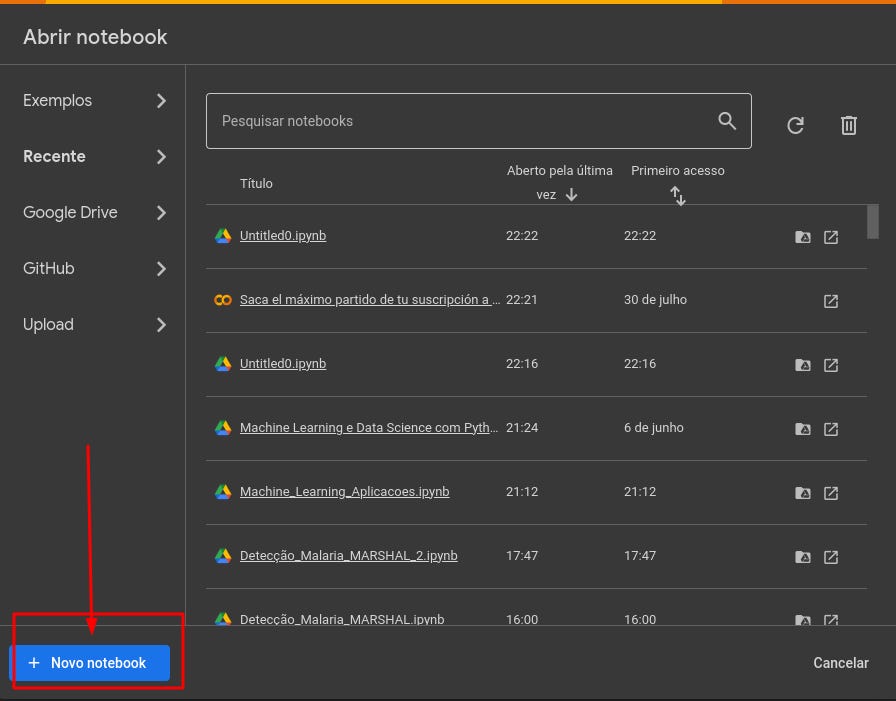896x701 pixels.
Task: Click Drive icon beside Machine Learning e Data Science
Action: (x=223, y=427)
